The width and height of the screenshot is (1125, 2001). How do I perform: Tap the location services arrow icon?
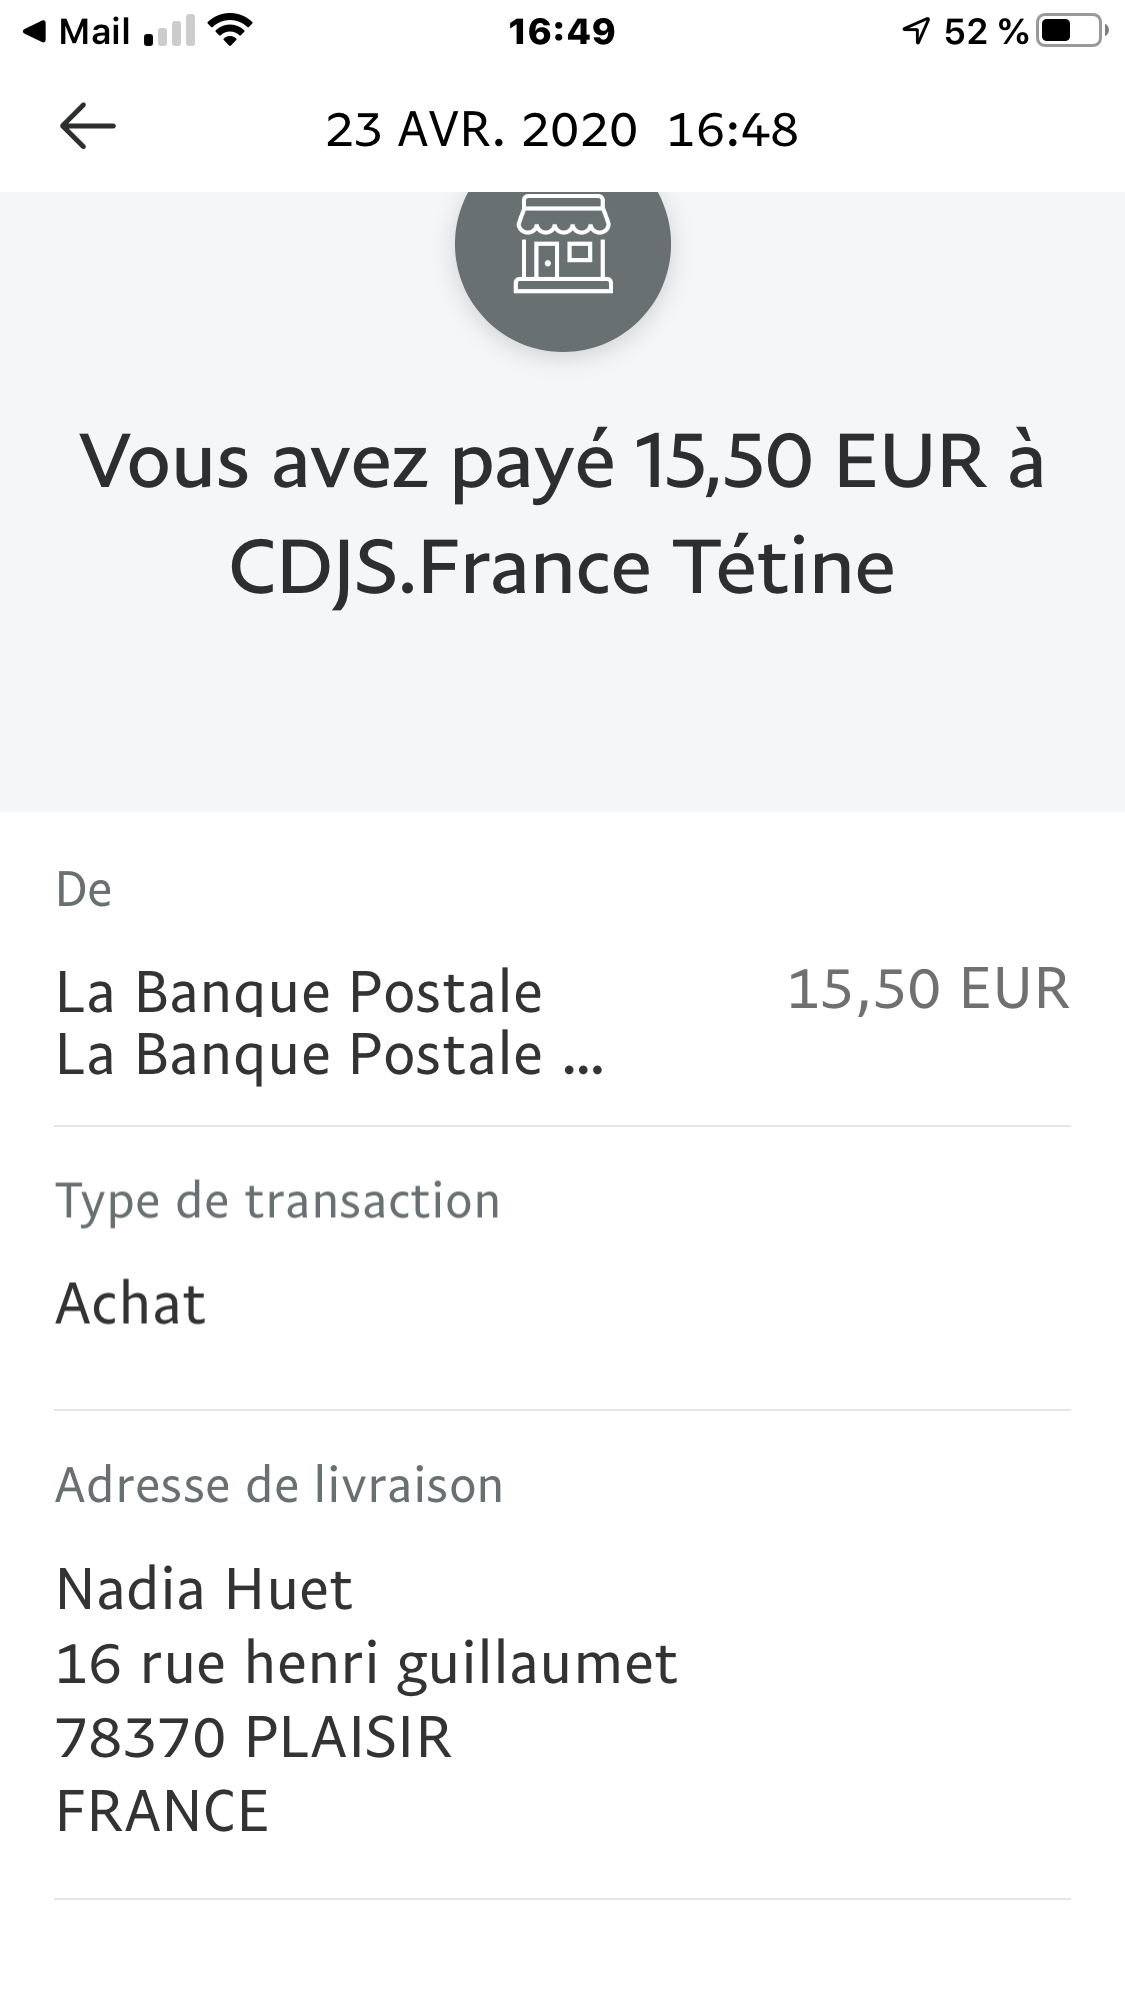(915, 32)
